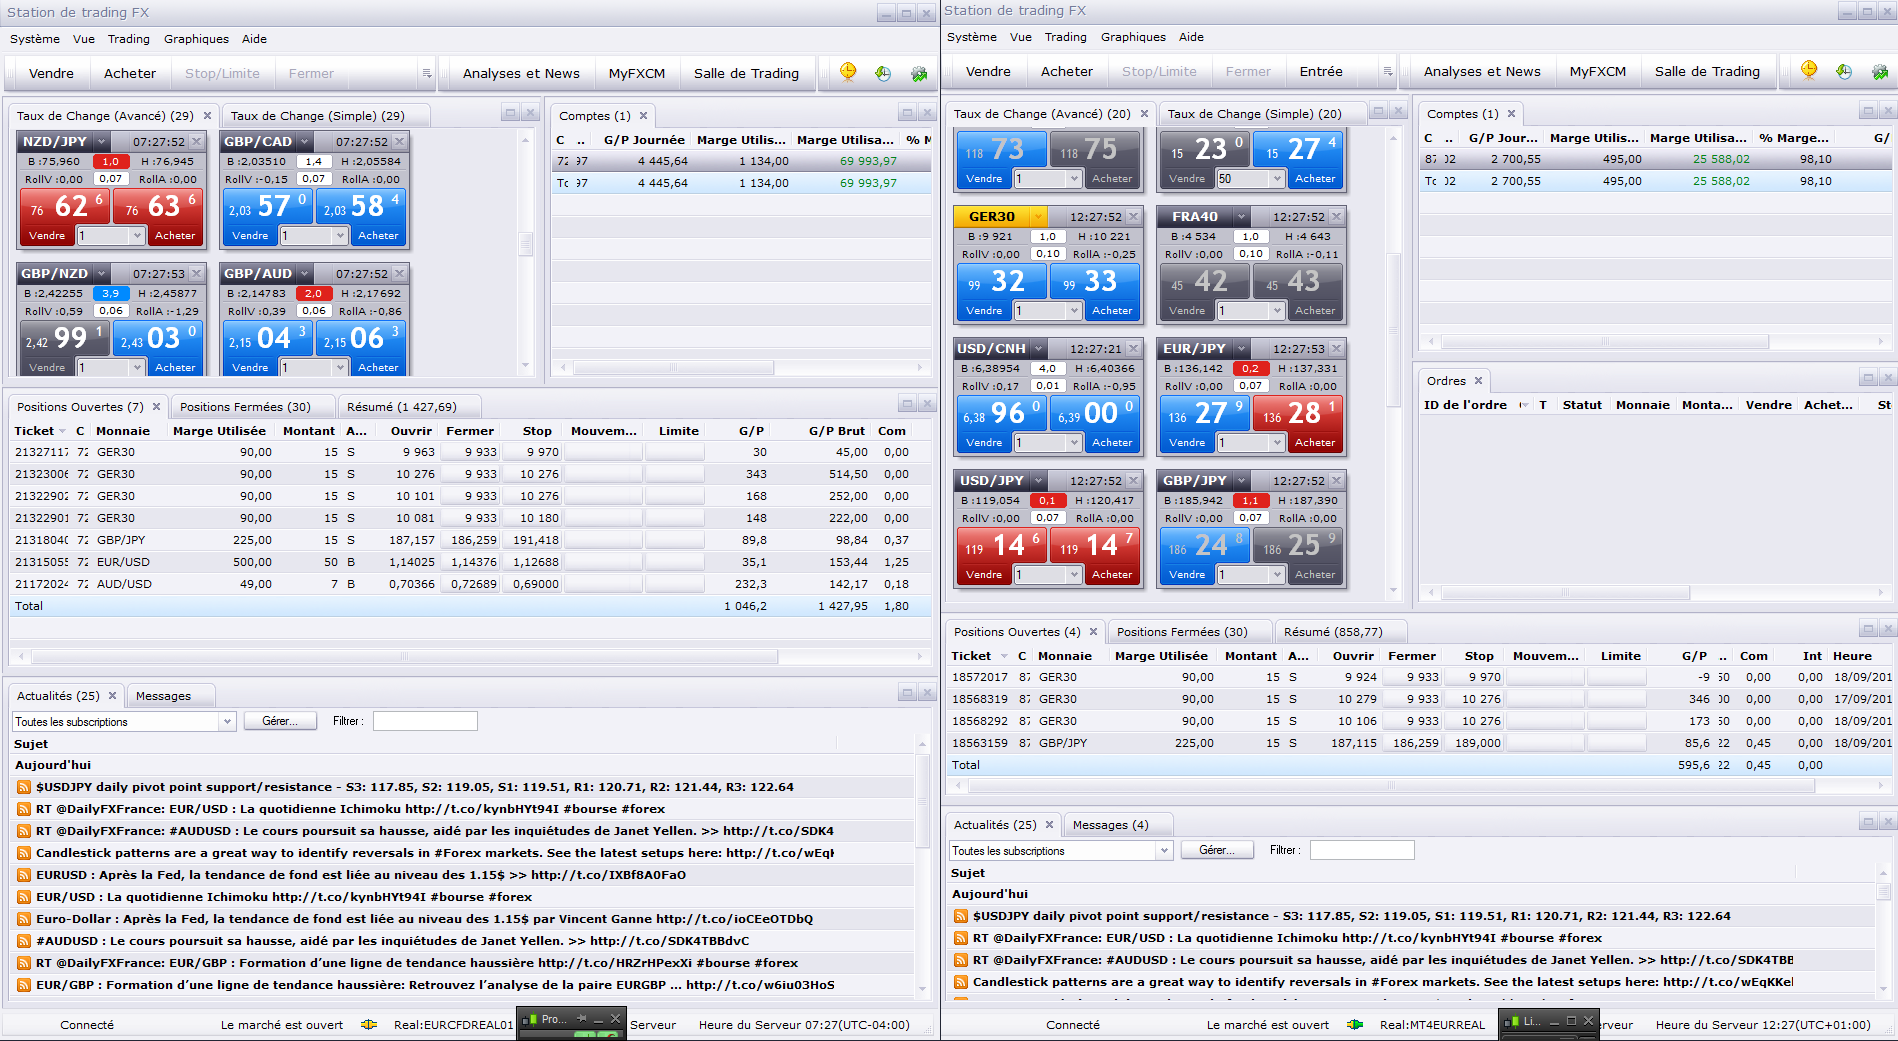The image size is (1898, 1041).
Task: Close the GER30 rate tile in right window
Action: 1134,217
